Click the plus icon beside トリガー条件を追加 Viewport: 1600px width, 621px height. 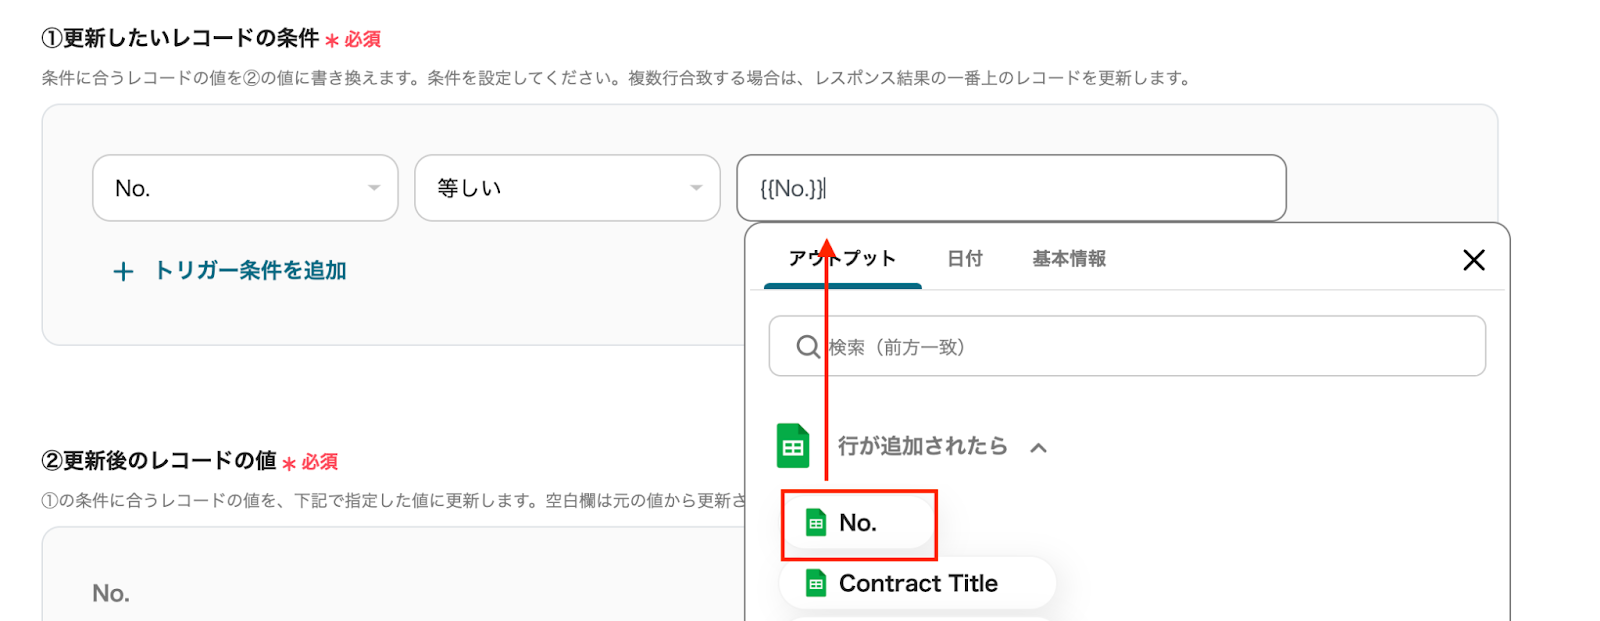(x=123, y=272)
